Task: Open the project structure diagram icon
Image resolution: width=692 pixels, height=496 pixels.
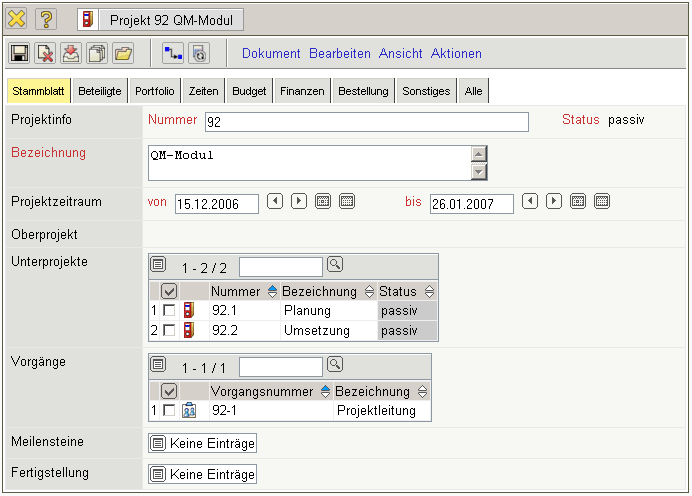Action: click(173, 54)
